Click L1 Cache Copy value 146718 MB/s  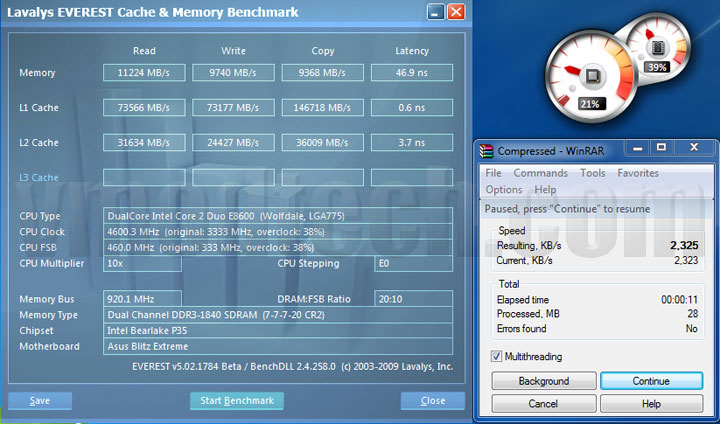pyautogui.click(x=322, y=107)
